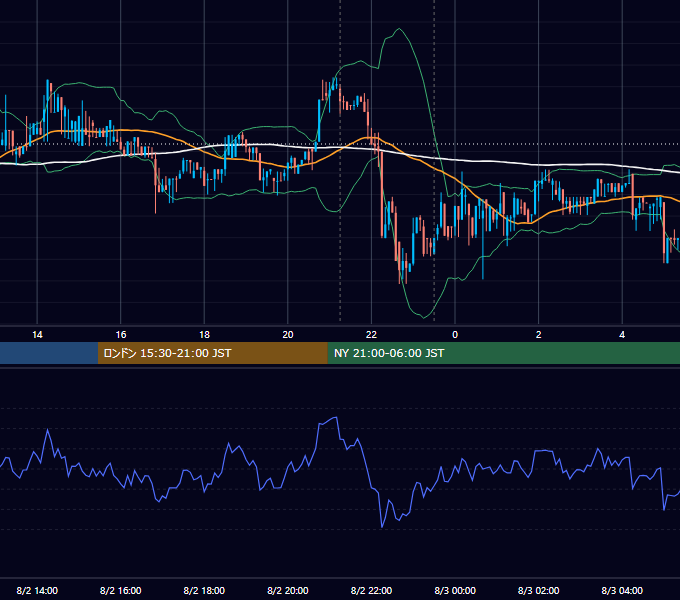The image size is (680, 600).
Task: Click the oscillator low just after 22:00
Action: [382, 527]
